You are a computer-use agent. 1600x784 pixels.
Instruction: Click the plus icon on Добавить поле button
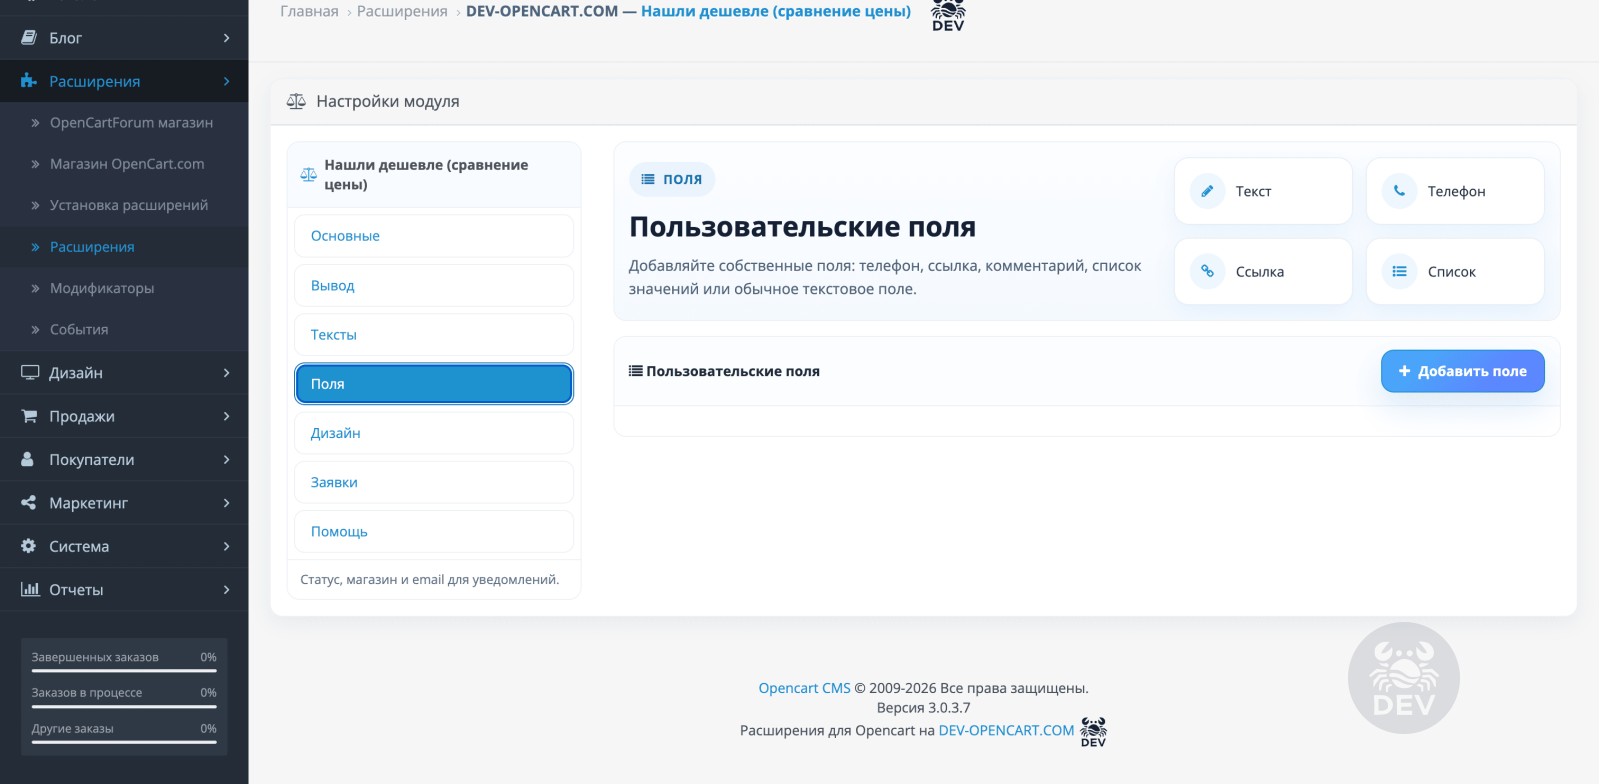point(1404,371)
